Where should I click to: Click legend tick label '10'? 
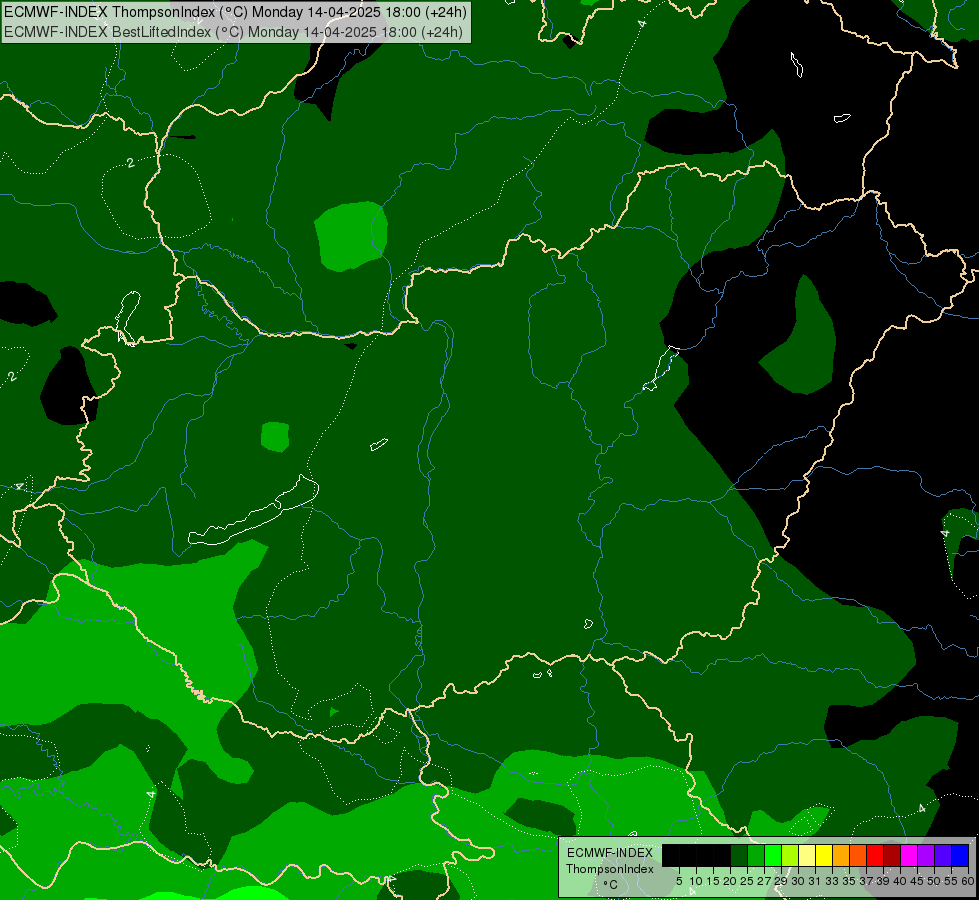coord(696,881)
